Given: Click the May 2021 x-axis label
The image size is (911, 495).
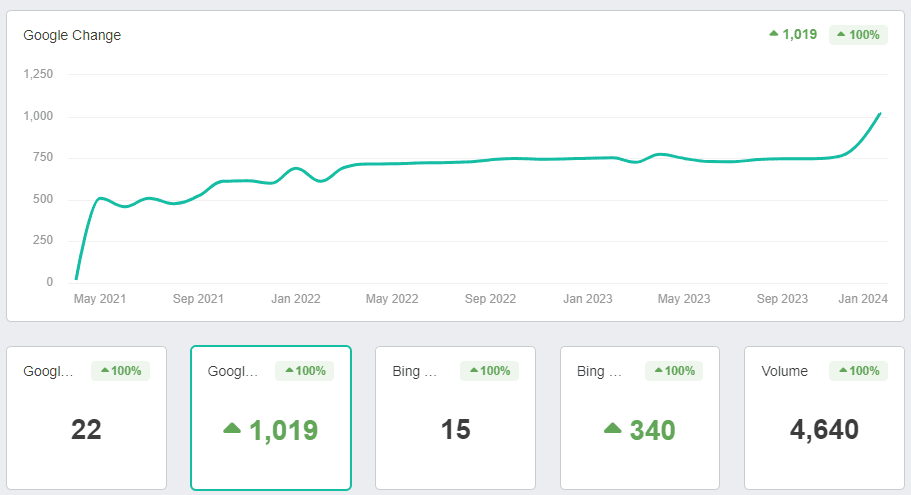Looking at the screenshot, I should 100,299.
